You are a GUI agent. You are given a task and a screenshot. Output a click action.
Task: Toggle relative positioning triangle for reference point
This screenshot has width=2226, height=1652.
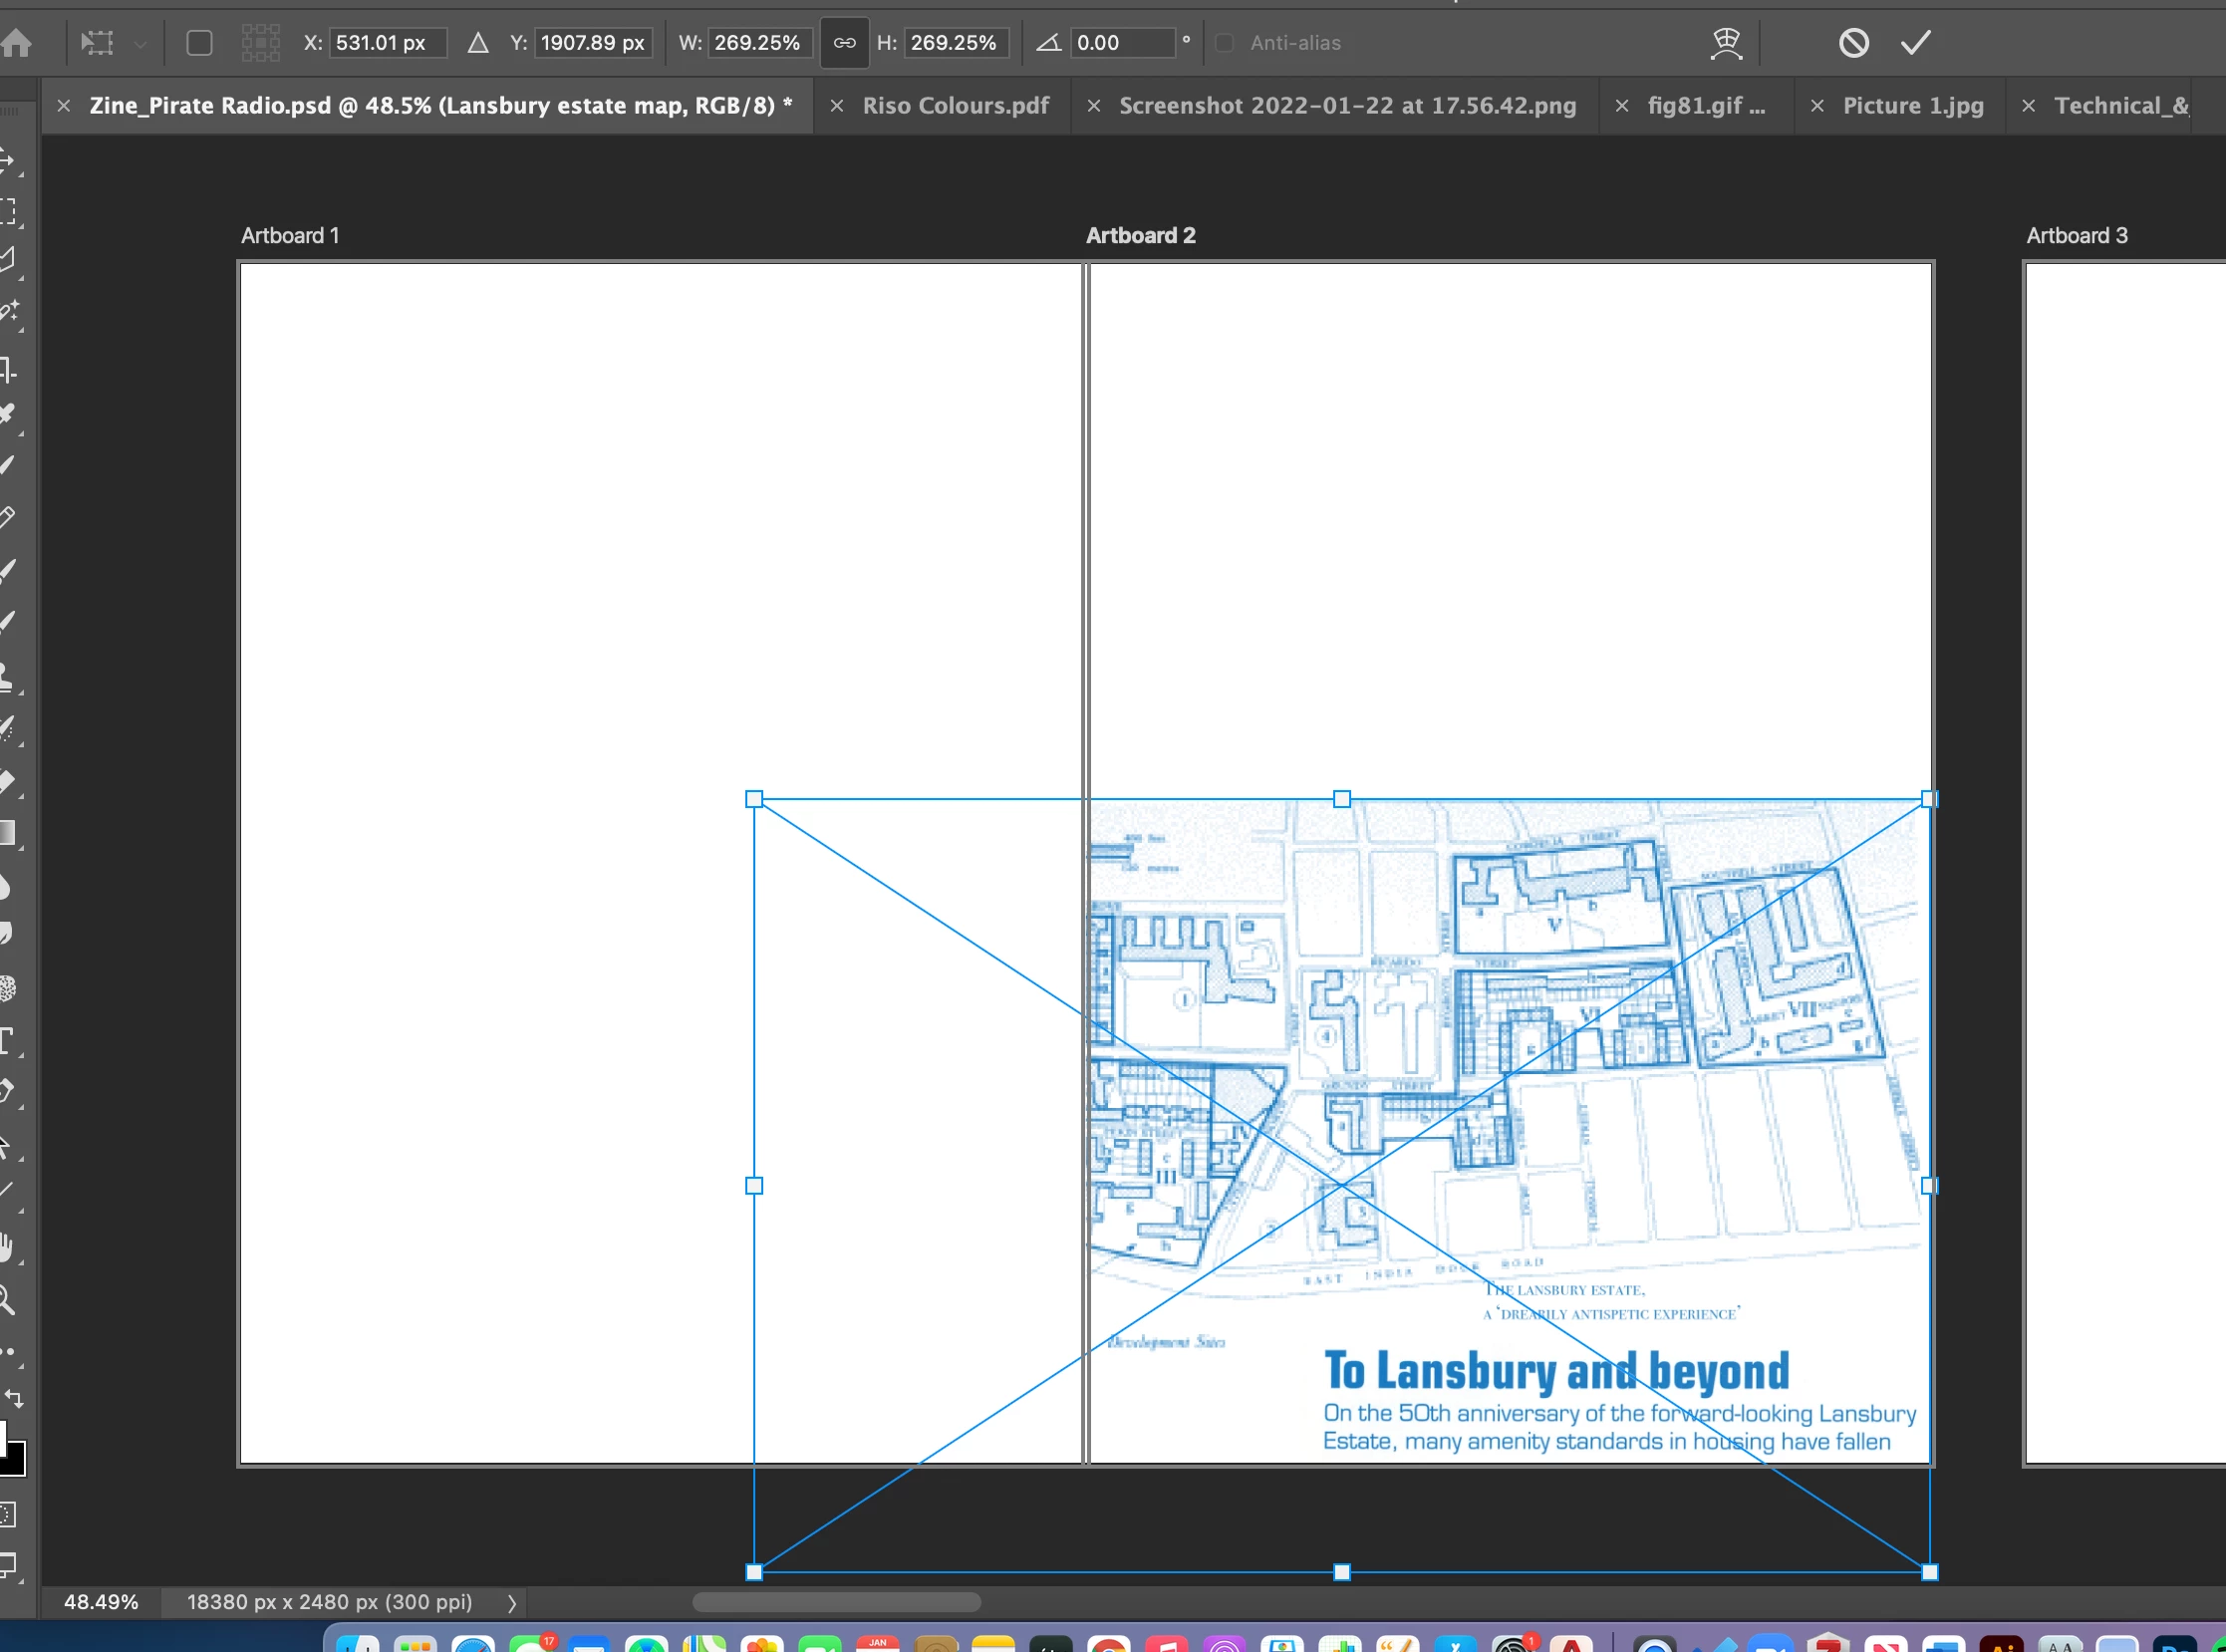[x=478, y=43]
